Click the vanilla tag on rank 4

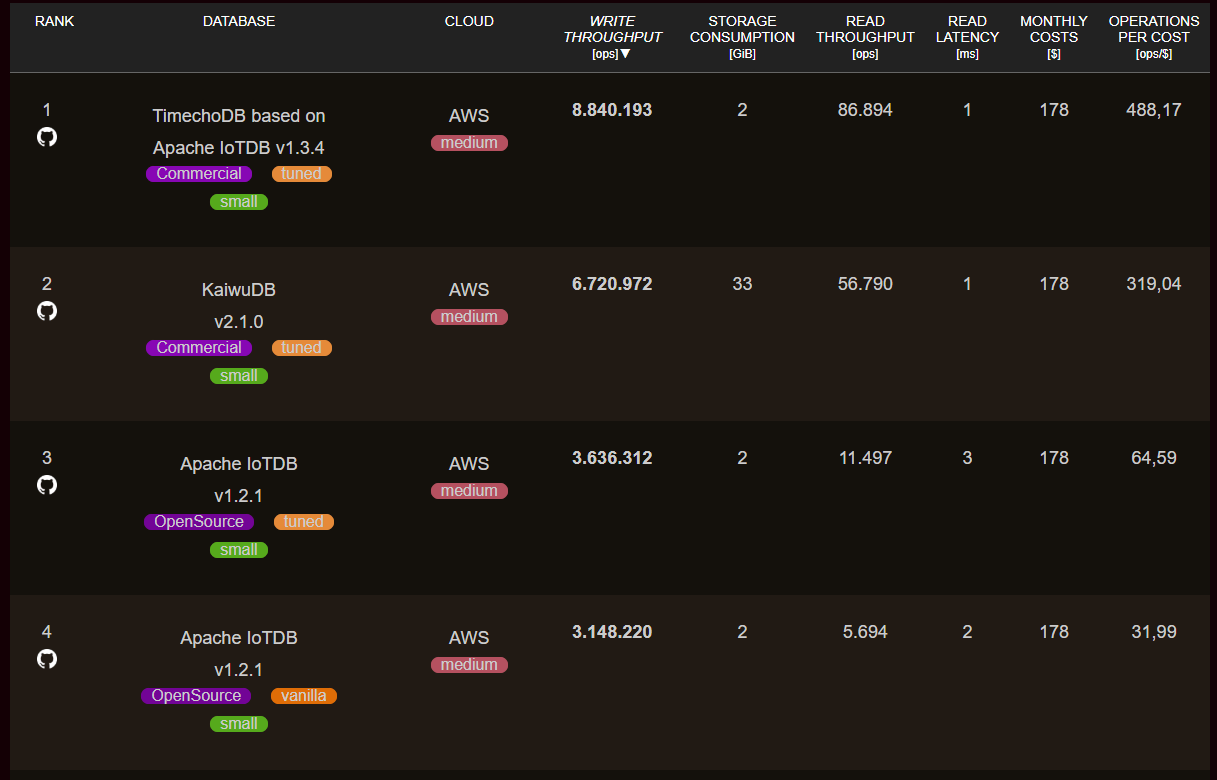point(304,696)
